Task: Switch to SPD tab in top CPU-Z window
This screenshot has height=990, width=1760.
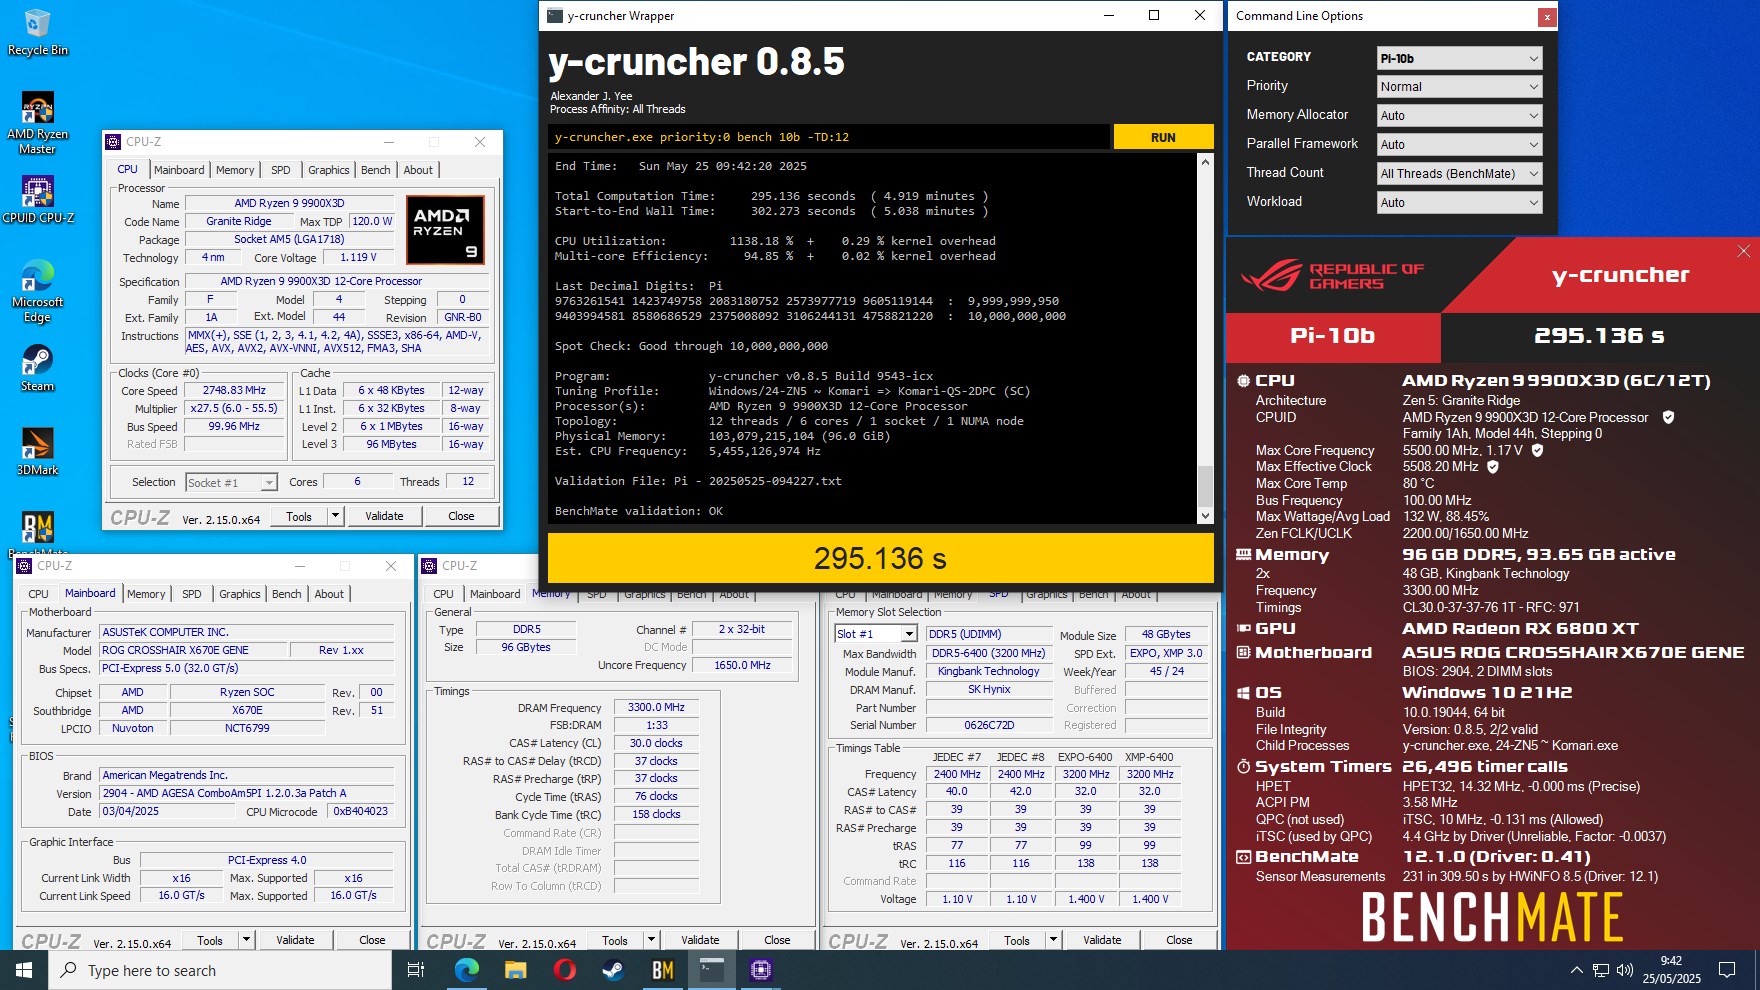Action: tap(281, 170)
